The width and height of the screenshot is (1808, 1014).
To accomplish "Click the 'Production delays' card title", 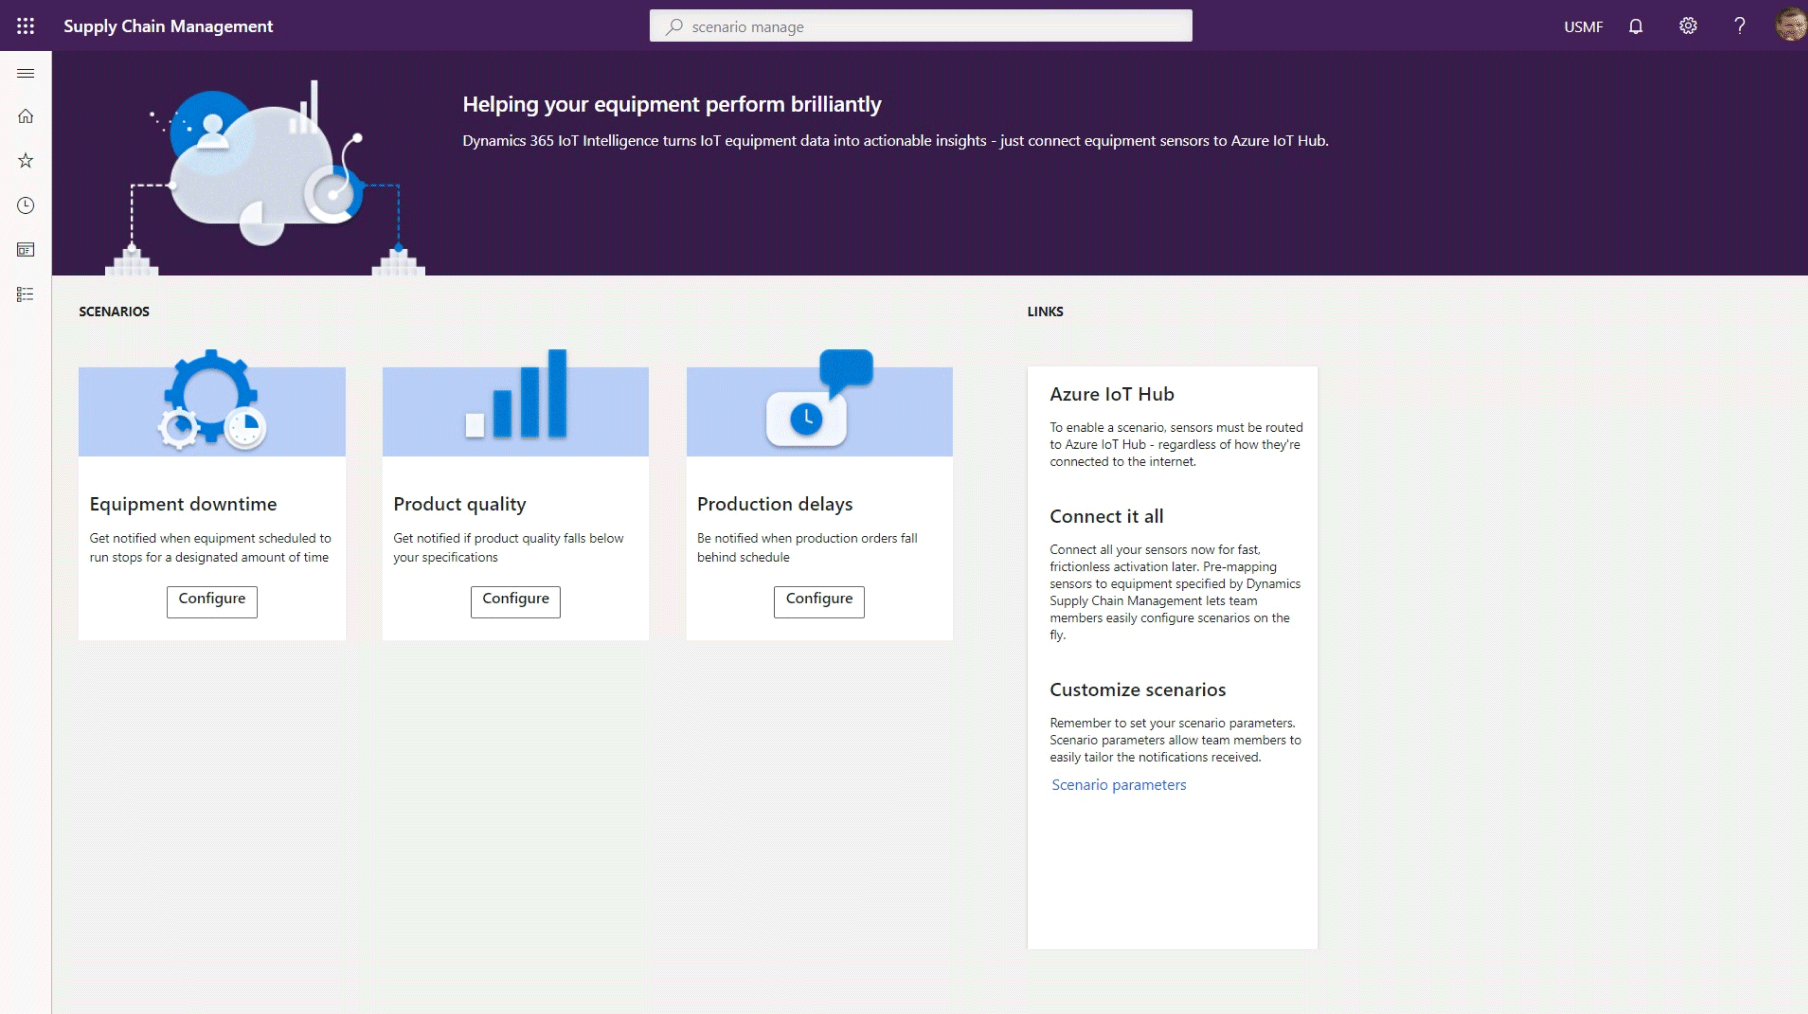I will (x=775, y=504).
